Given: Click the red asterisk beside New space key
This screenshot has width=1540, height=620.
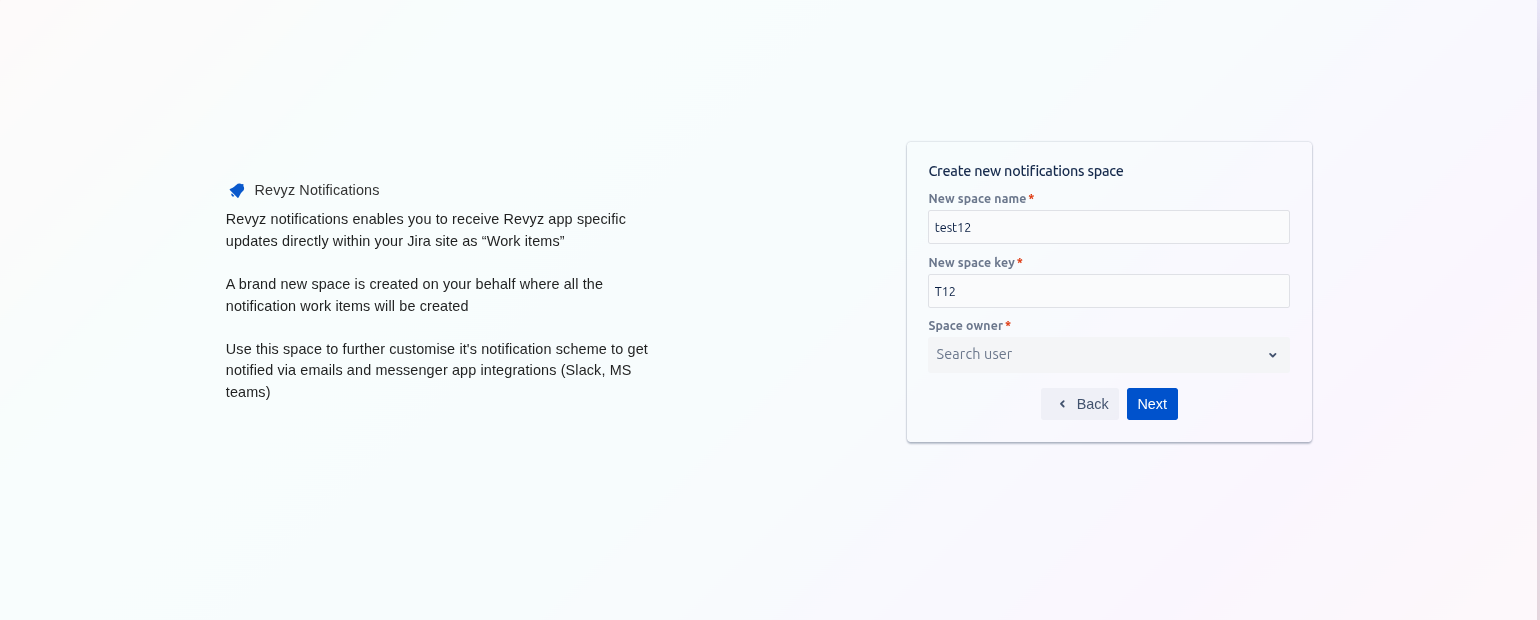Looking at the screenshot, I should coord(1020,262).
